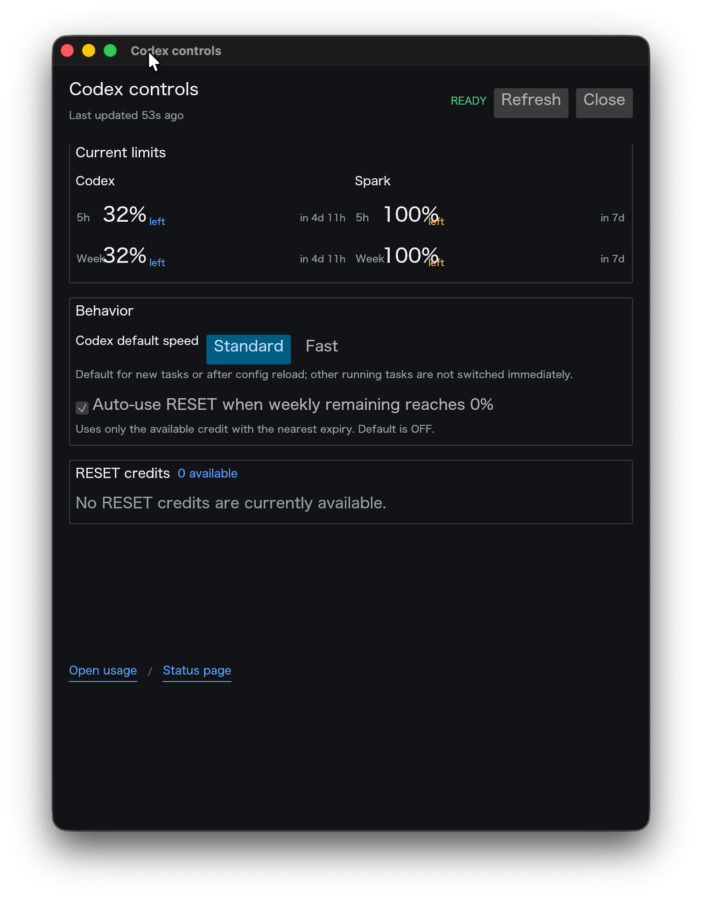Click the 'Codex controls' window title bar text

(176, 51)
